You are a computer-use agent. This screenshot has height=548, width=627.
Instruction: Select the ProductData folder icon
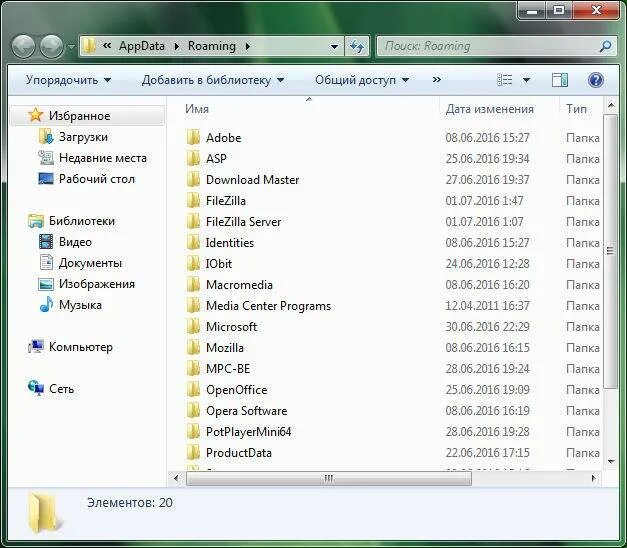pyautogui.click(x=193, y=452)
